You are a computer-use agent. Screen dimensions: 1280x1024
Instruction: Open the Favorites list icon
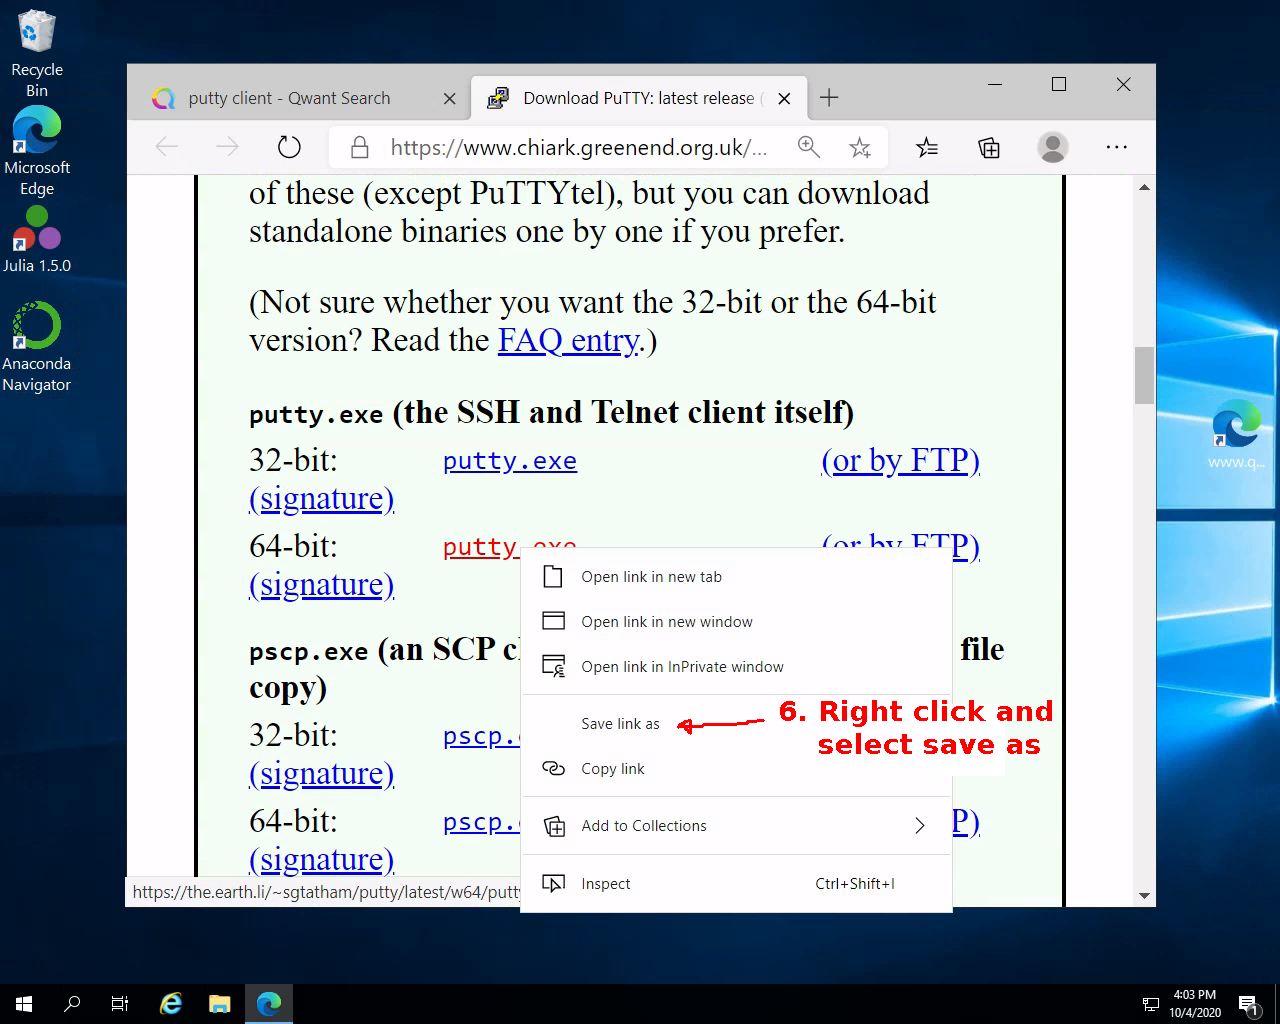[x=927, y=148]
